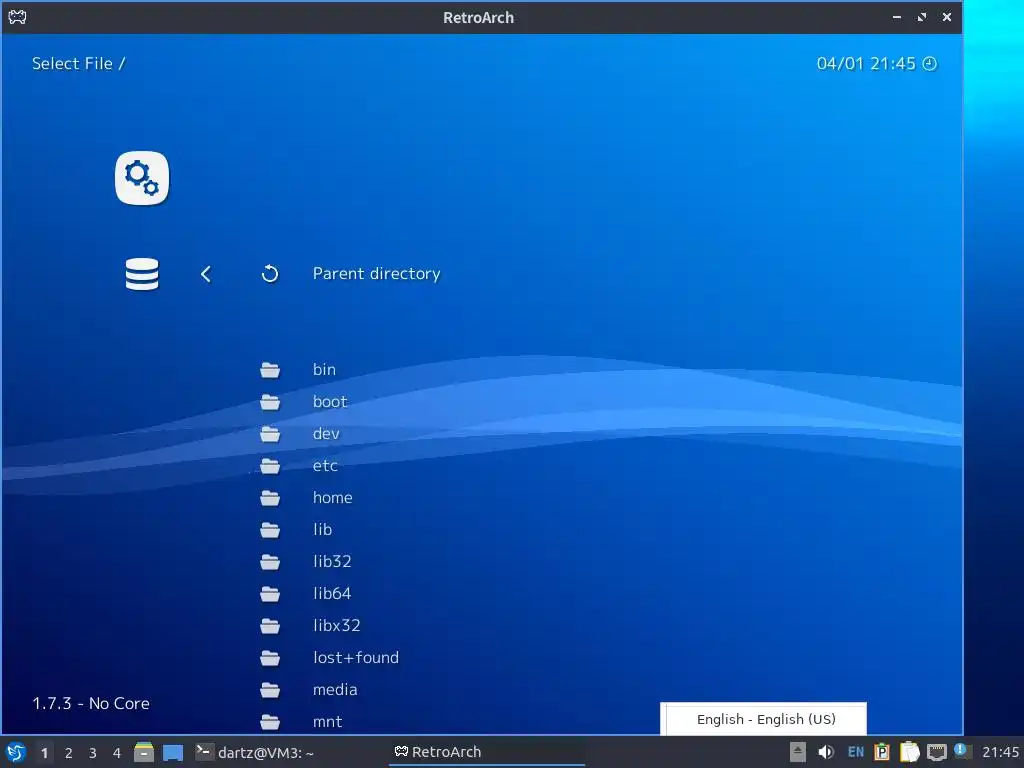The image size is (1024, 768).
Task: Open the lib64 directory
Action: [x=332, y=594]
